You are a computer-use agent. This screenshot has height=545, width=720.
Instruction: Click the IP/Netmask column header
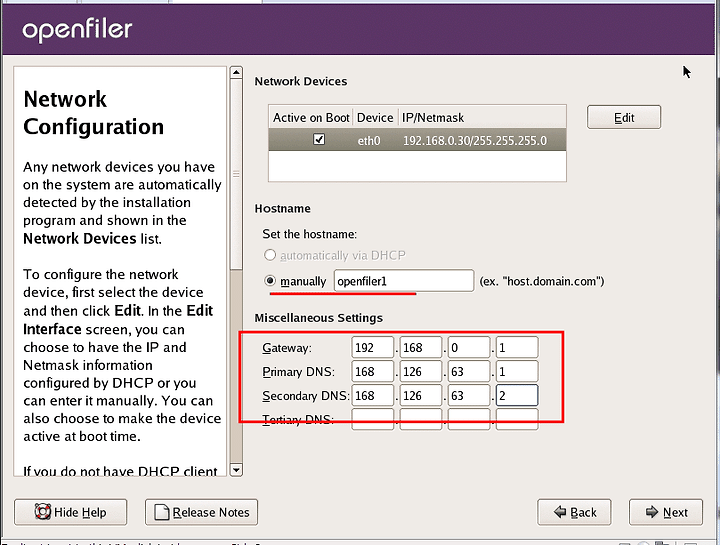tap(482, 118)
